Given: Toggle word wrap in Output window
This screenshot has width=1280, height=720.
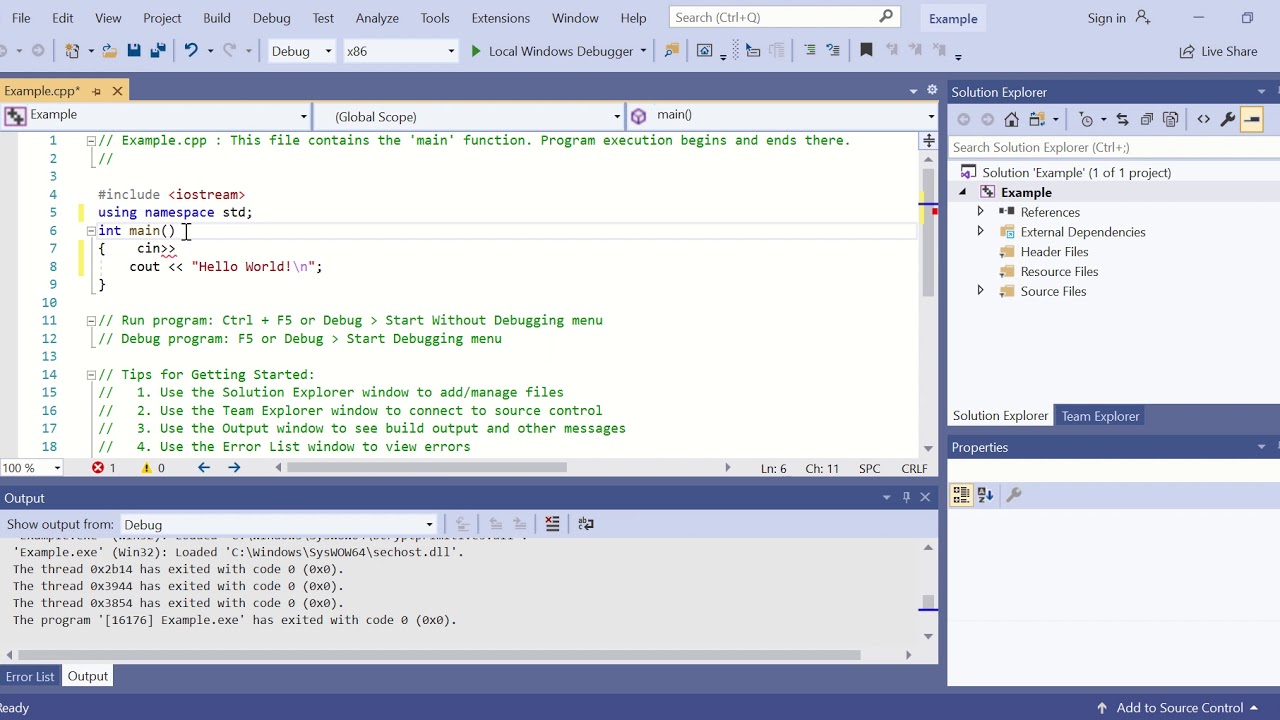Looking at the screenshot, I should click(x=586, y=524).
